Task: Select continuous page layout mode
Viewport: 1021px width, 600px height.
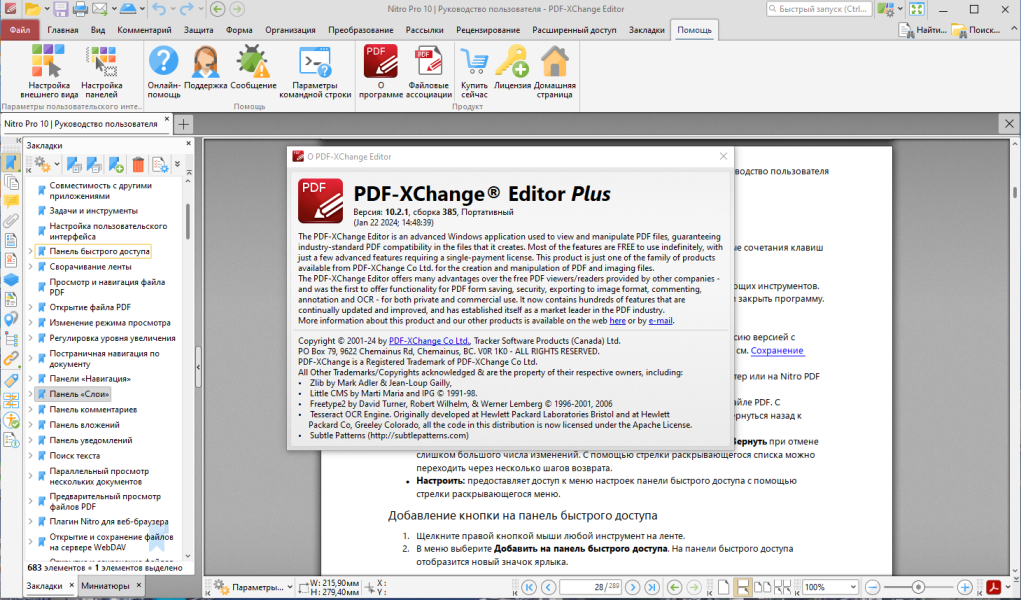Action: 742,587
